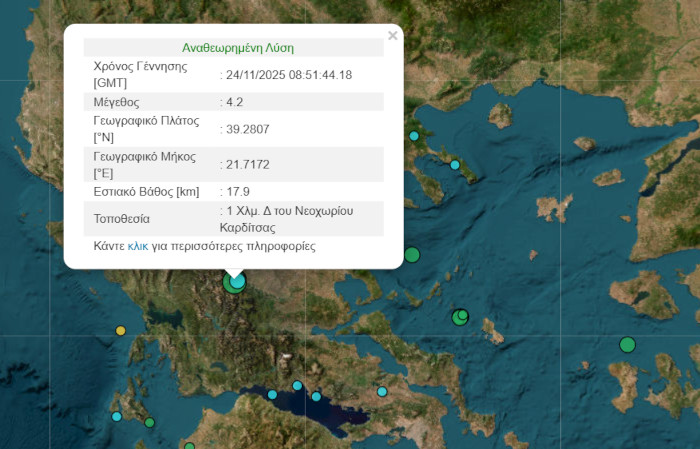
Task: Select the small green marker on the southwestern island
Action: (150, 423)
